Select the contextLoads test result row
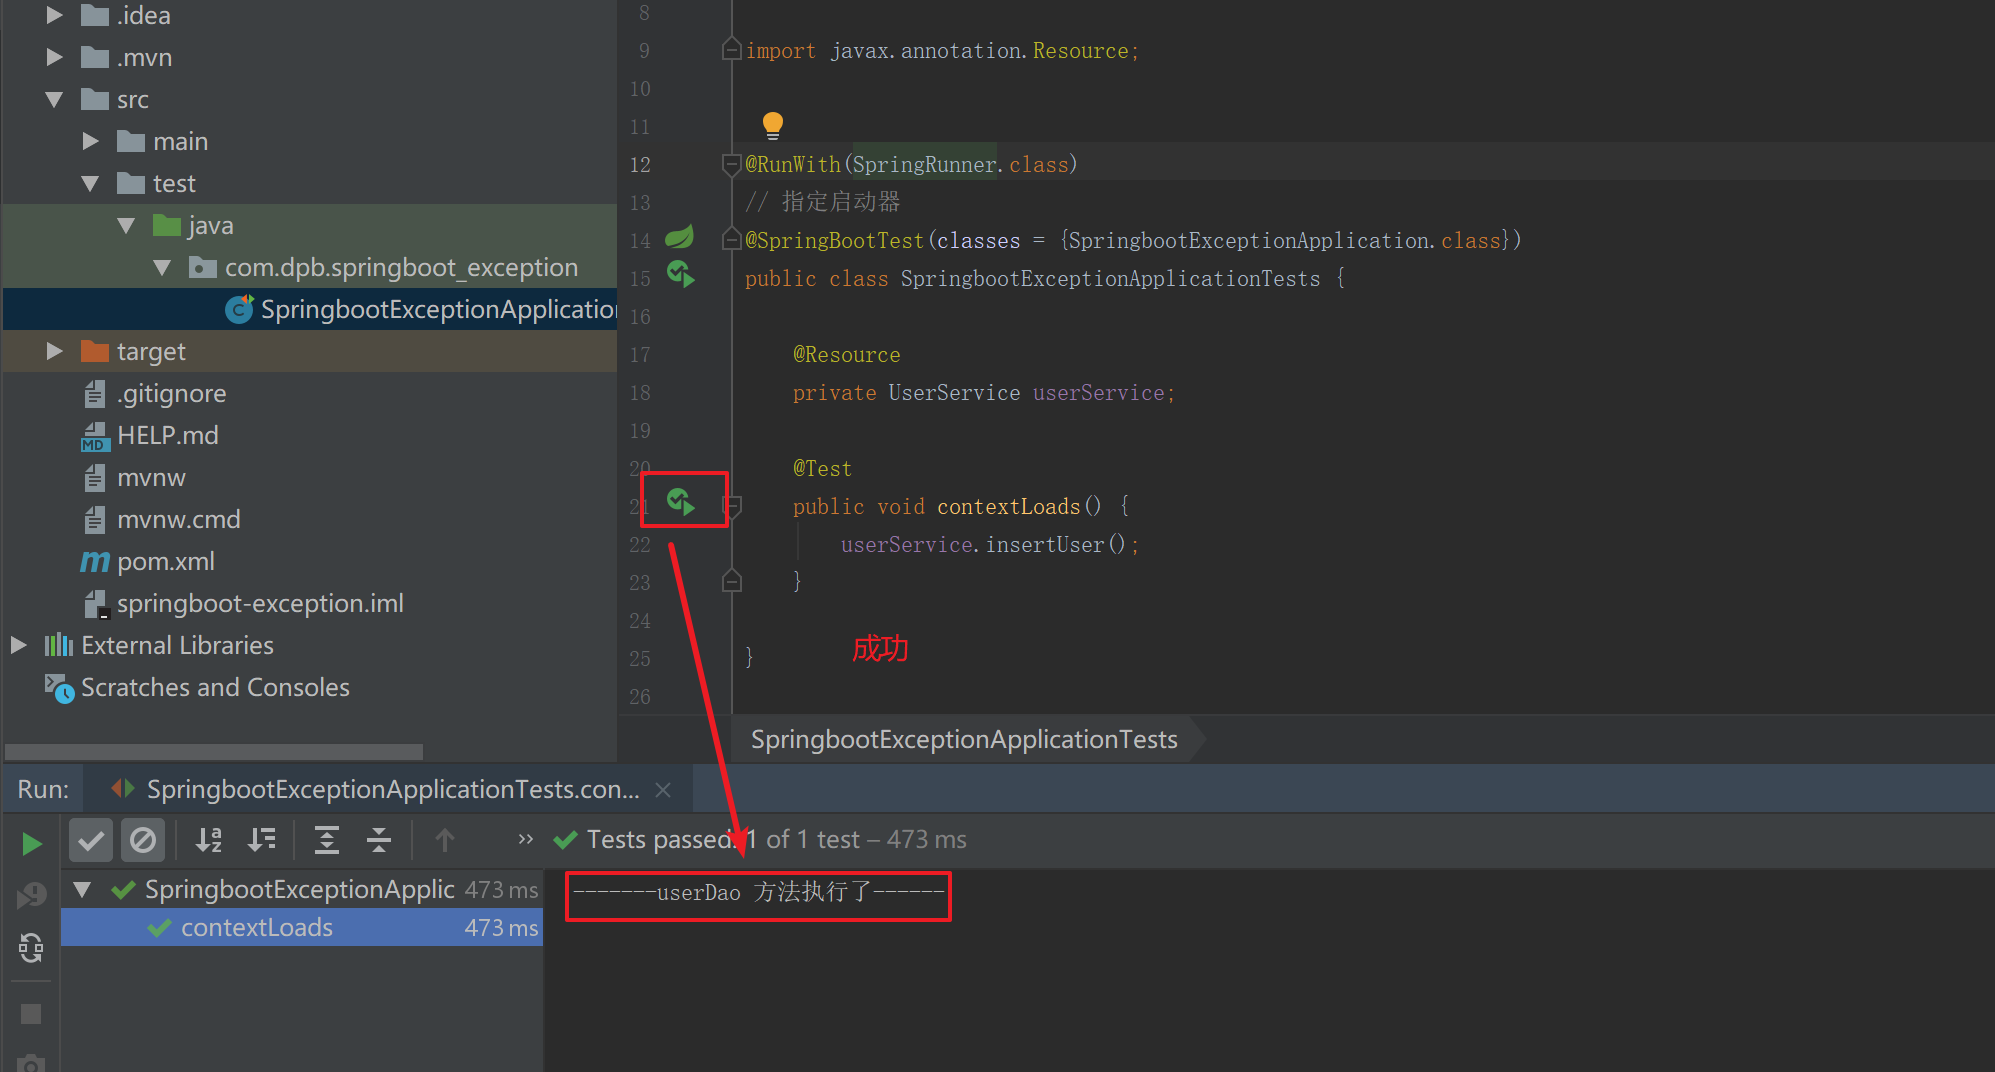This screenshot has height=1072, width=1995. tap(302, 927)
